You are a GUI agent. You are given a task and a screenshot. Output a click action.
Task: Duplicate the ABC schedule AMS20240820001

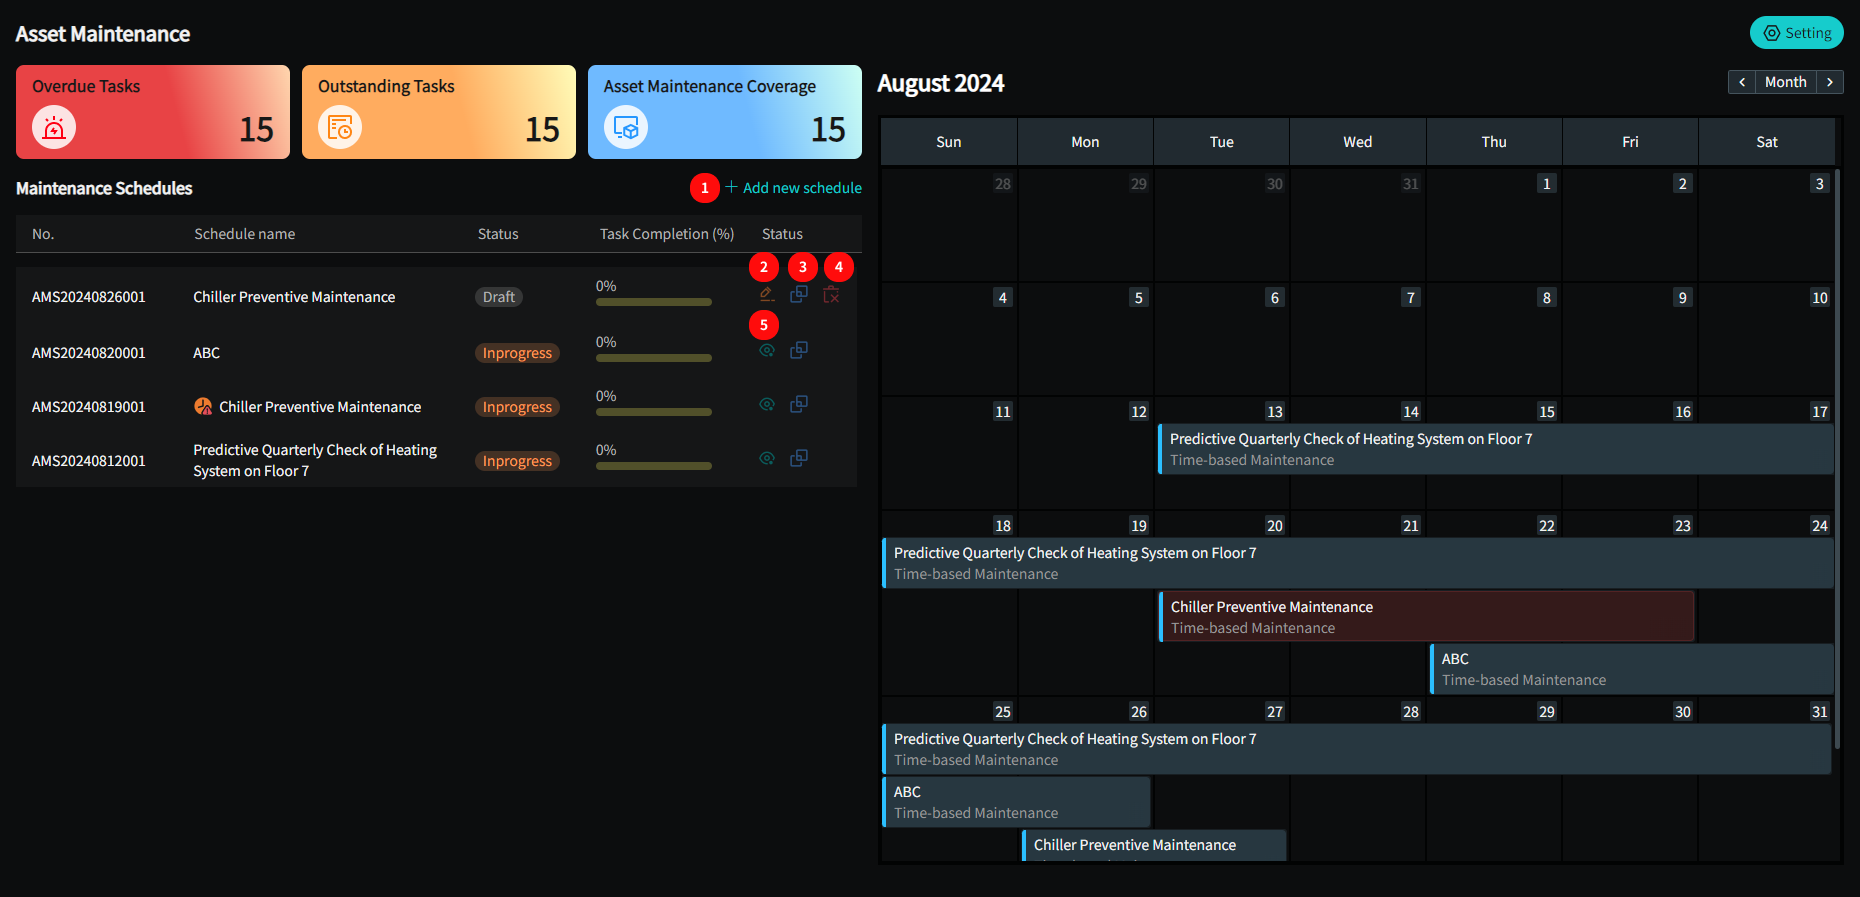pos(799,350)
